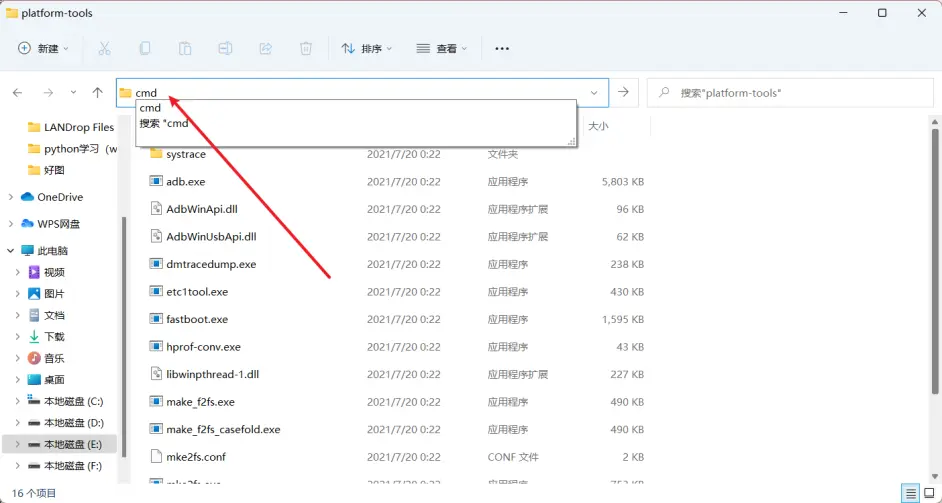The image size is (942, 503).
Task: Open the 排序 sort dropdown
Action: pos(367,49)
